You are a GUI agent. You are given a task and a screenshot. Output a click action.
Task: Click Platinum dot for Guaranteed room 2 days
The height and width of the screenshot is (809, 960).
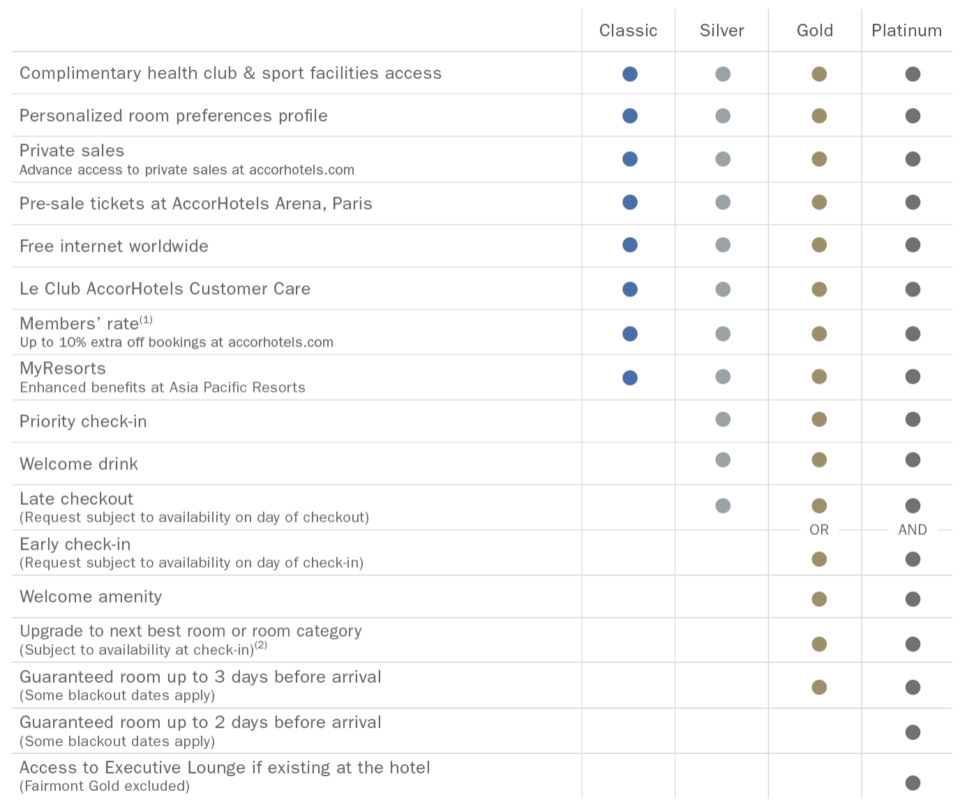click(x=913, y=732)
